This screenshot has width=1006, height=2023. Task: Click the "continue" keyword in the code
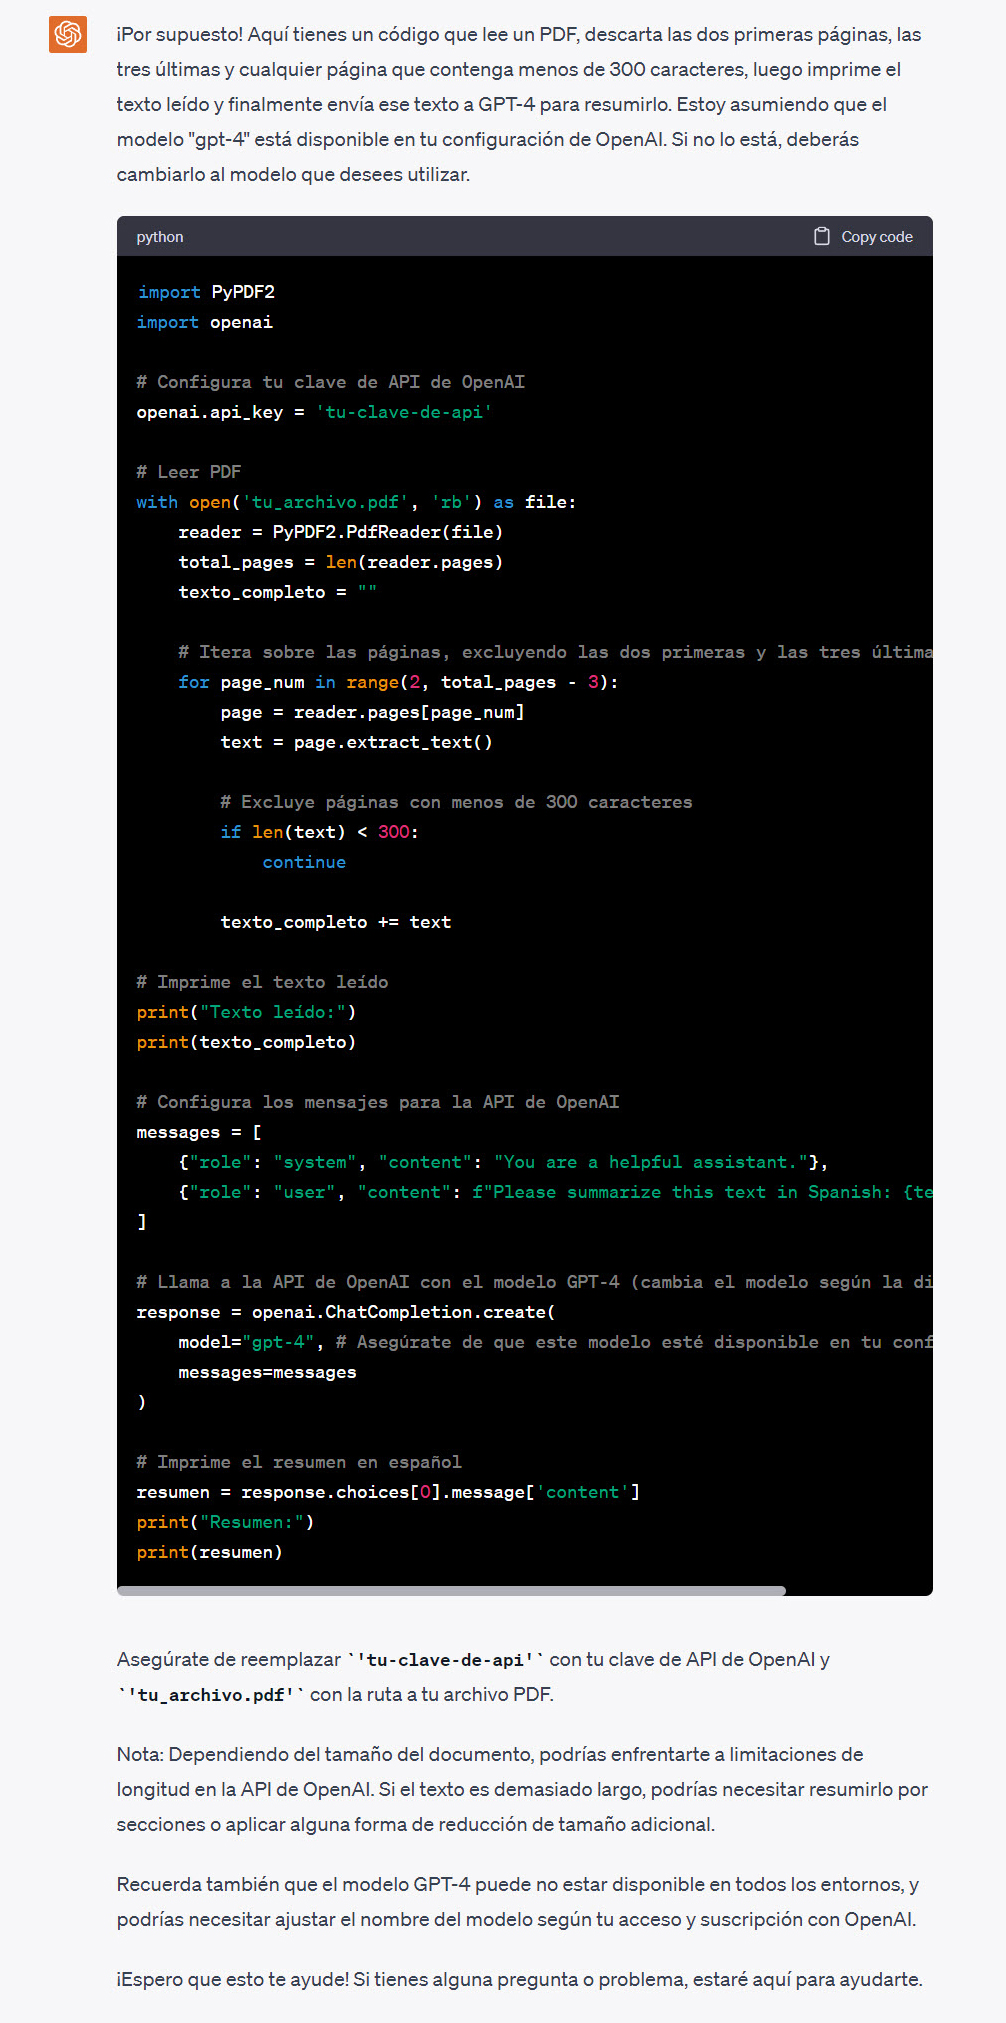pyautogui.click(x=304, y=862)
